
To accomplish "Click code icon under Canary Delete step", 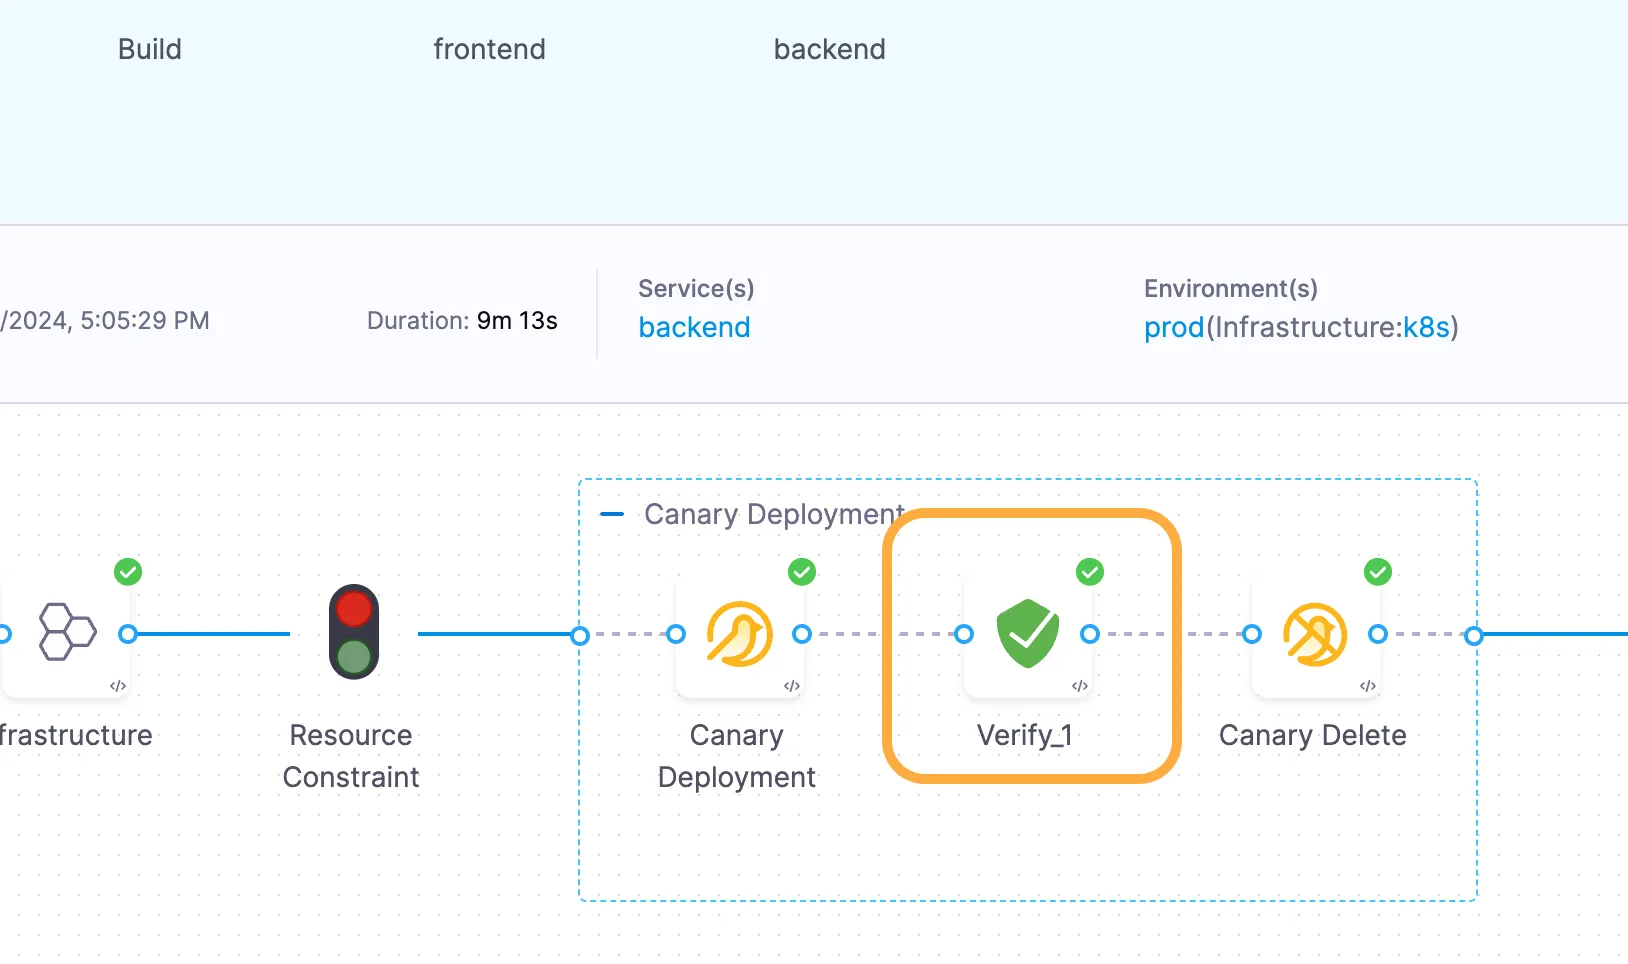I will coord(1368,686).
